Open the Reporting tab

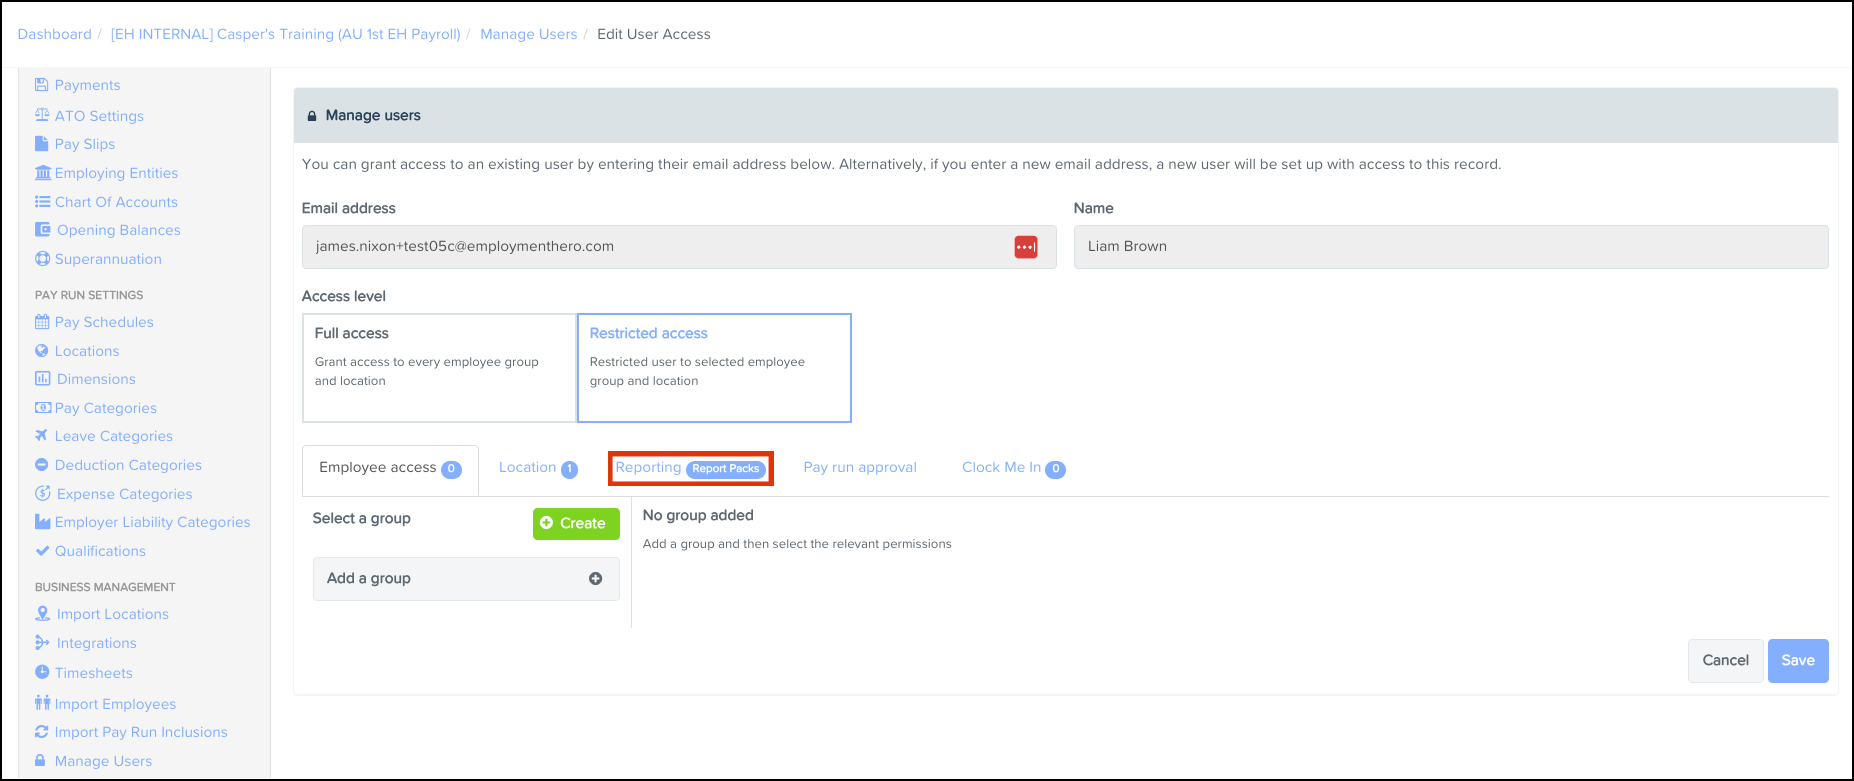pyautogui.click(x=690, y=468)
